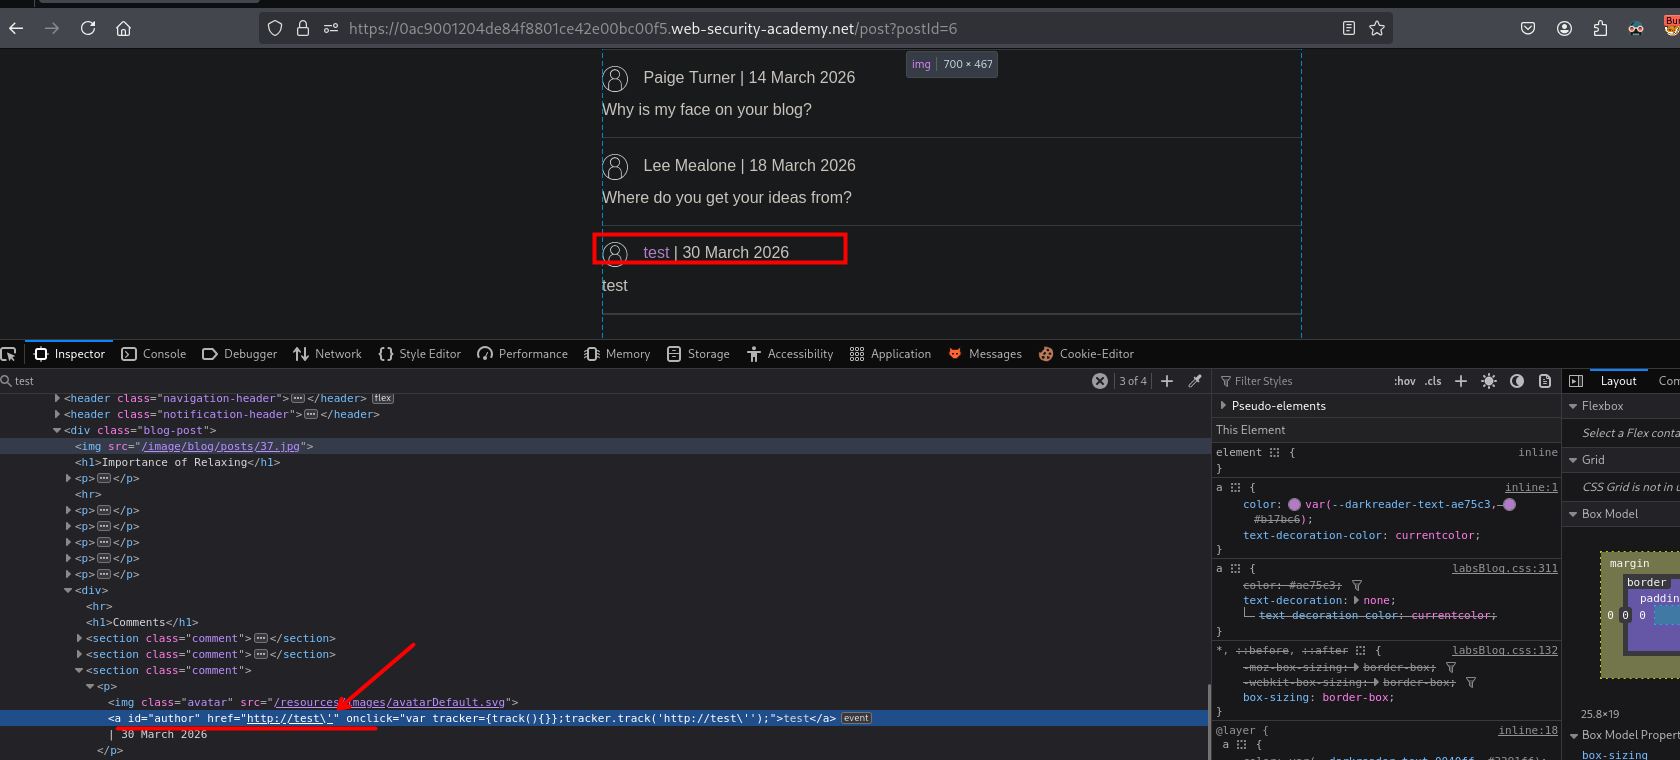
Task: Add a new CSS rule
Action: coord(1461,381)
